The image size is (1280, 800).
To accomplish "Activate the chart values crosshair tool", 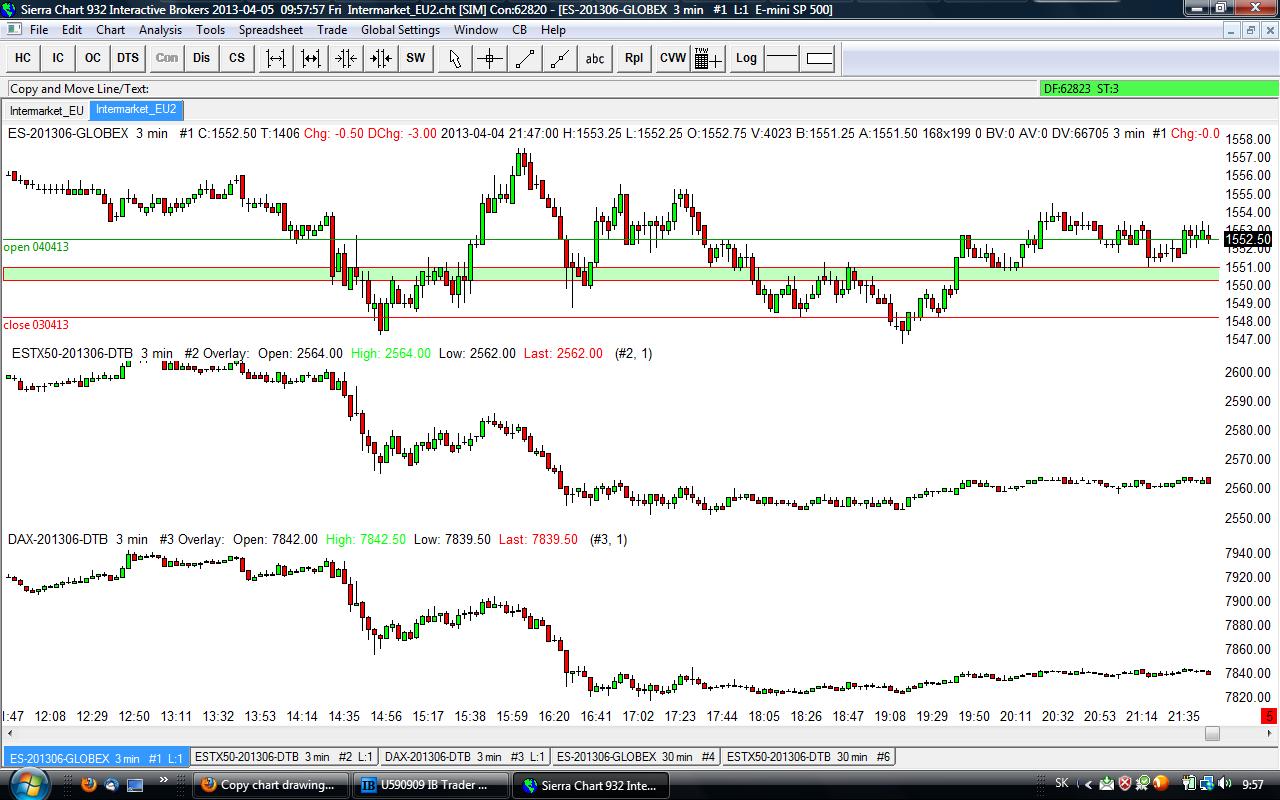I will (x=490, y=58).
